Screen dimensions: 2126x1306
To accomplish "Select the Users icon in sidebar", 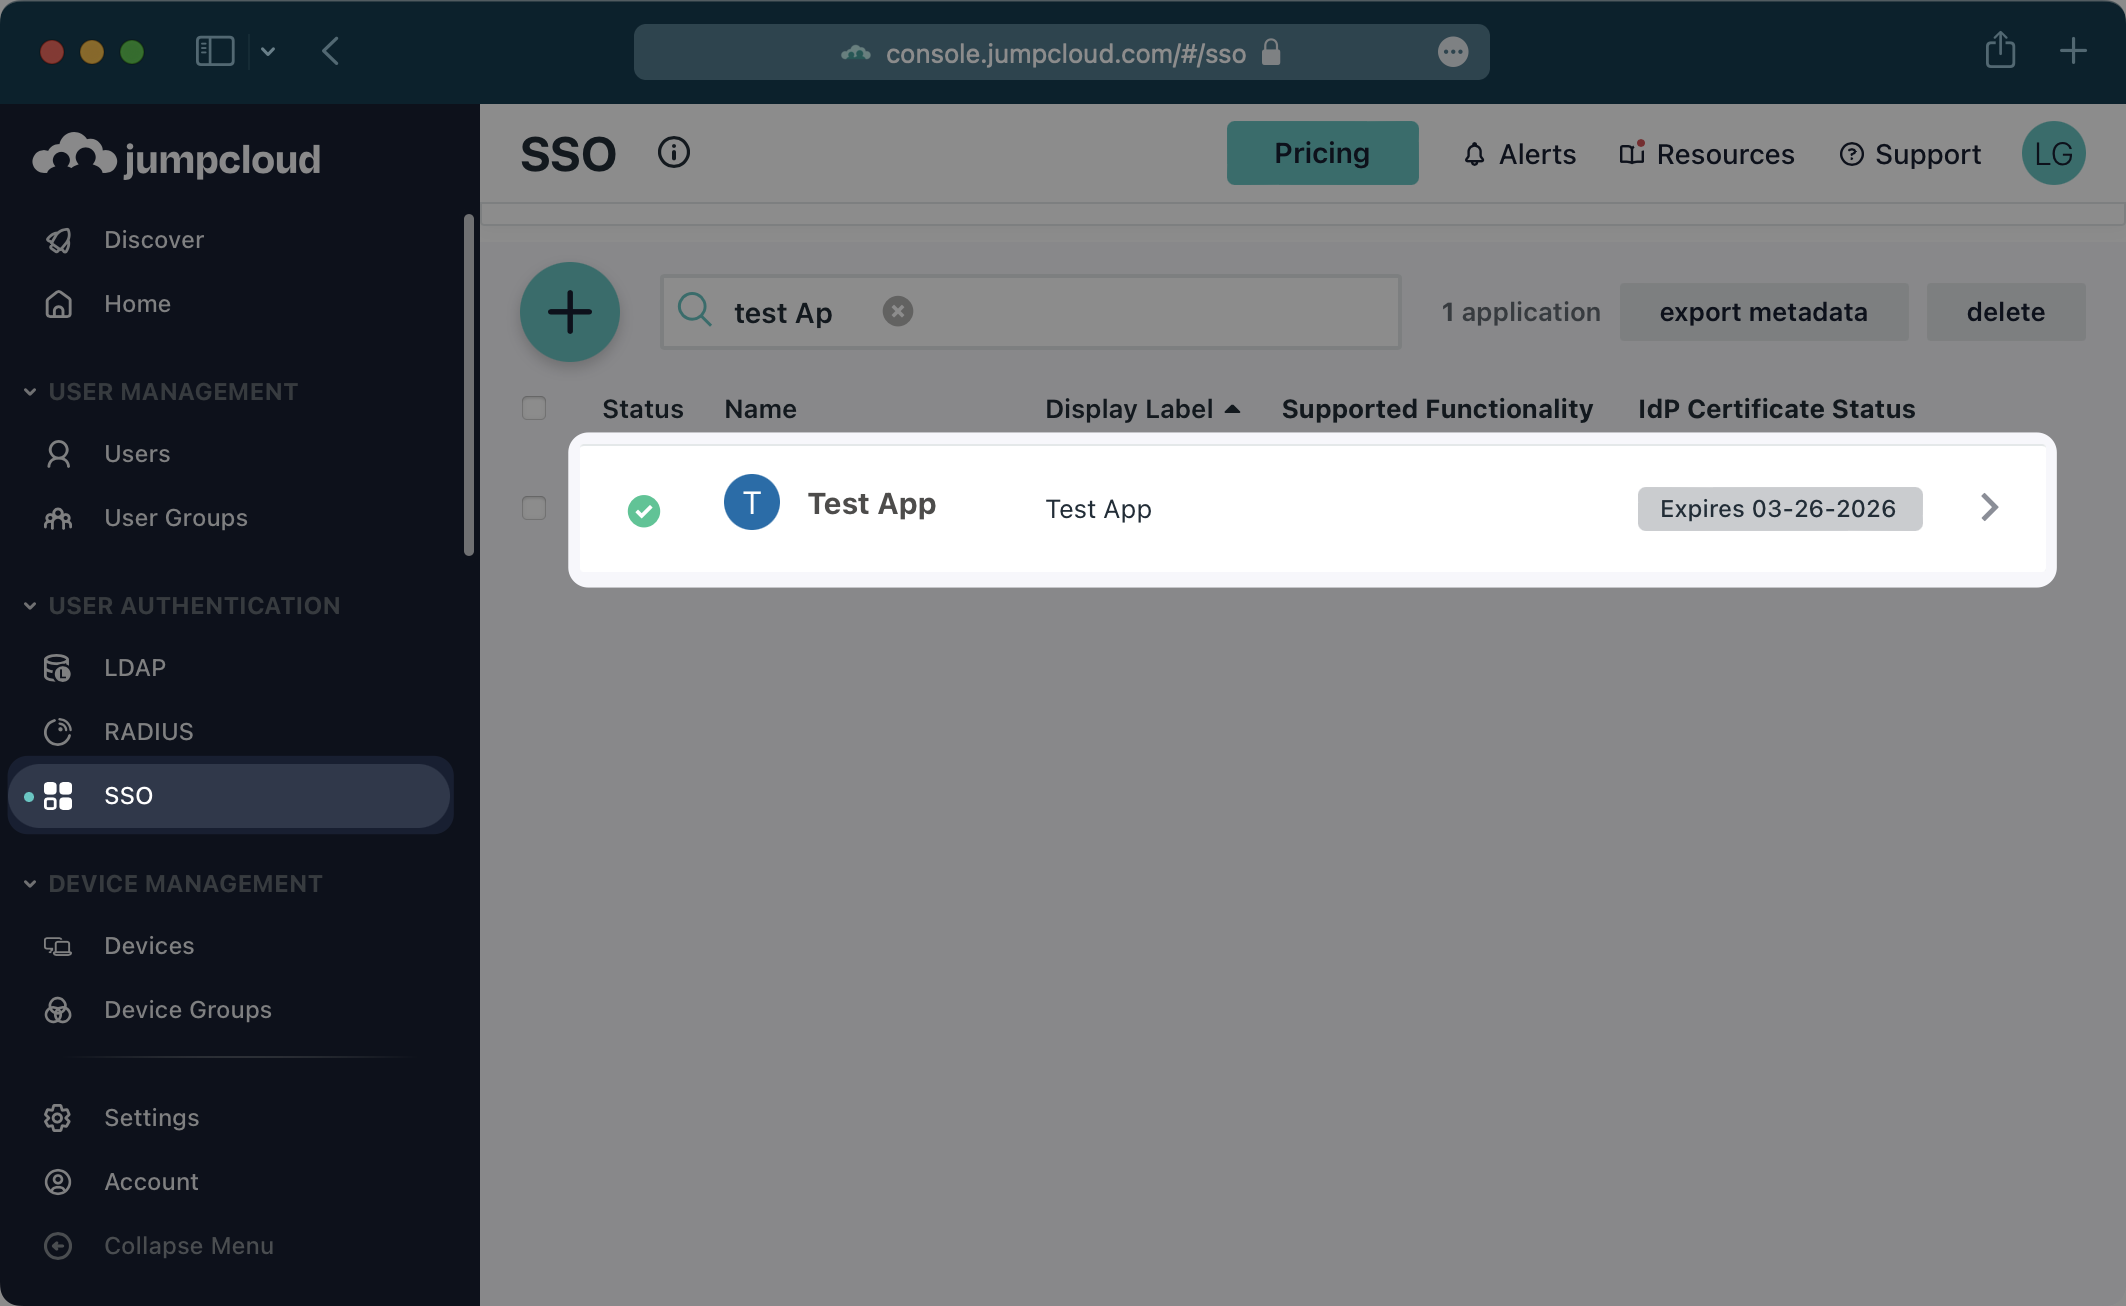I will click(59, 453).
